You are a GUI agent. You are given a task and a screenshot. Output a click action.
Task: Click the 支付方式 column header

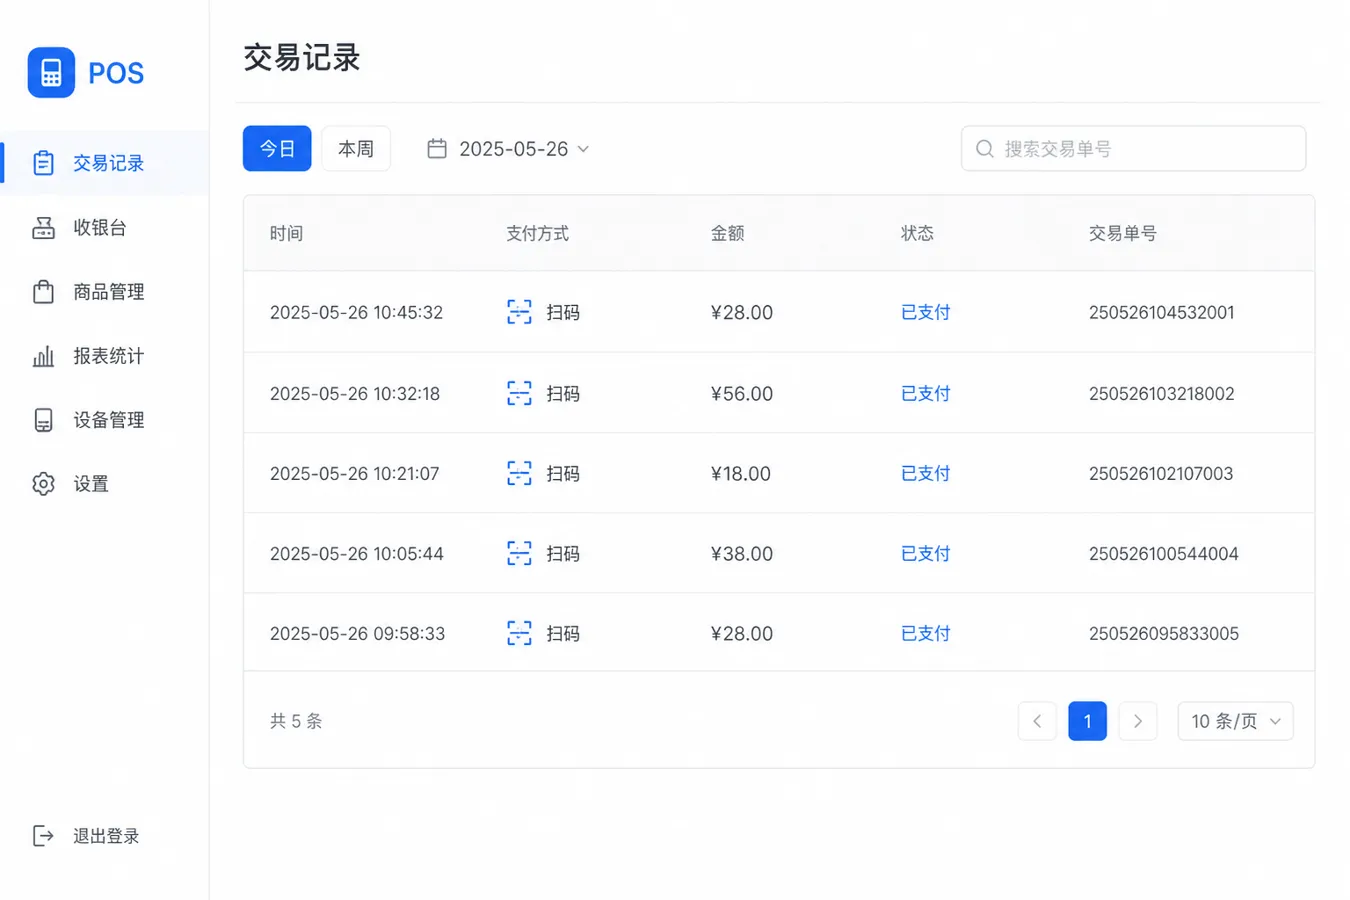[537, 233]
